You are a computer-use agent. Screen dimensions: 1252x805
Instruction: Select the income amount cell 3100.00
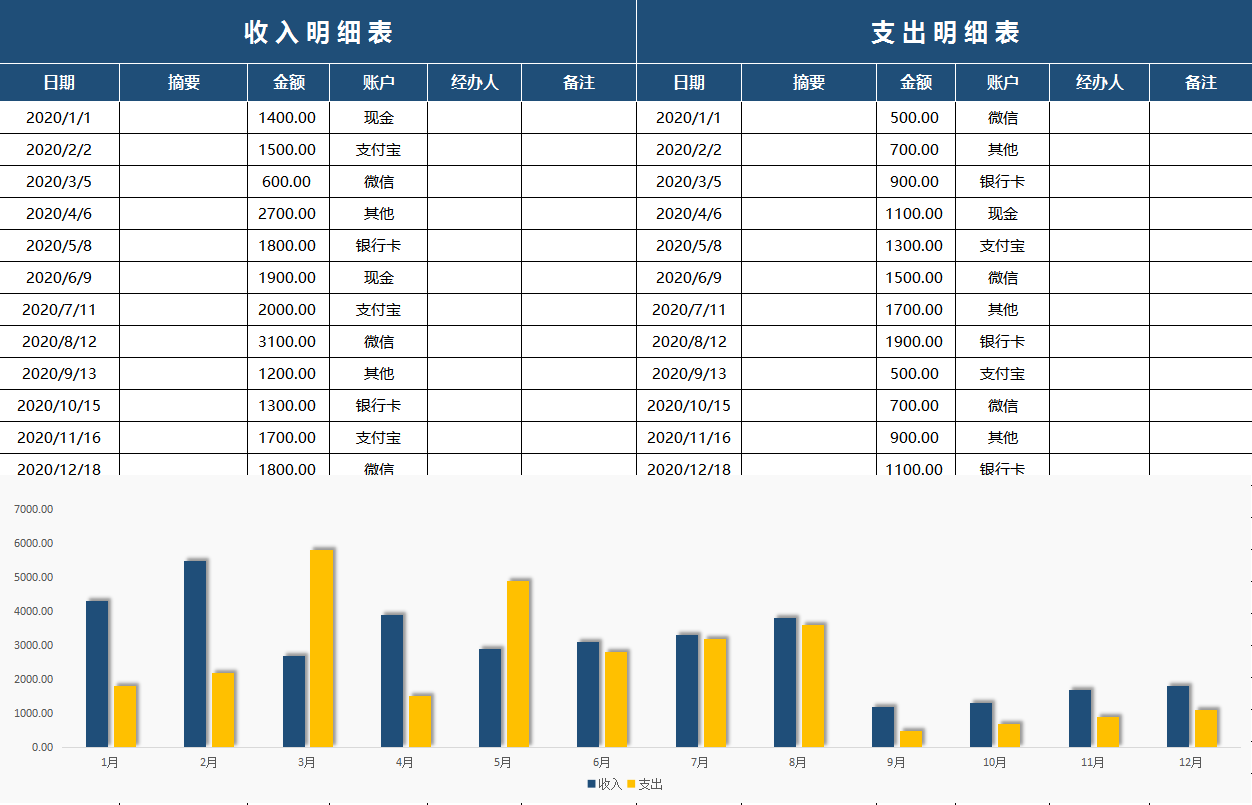[287, 342]
